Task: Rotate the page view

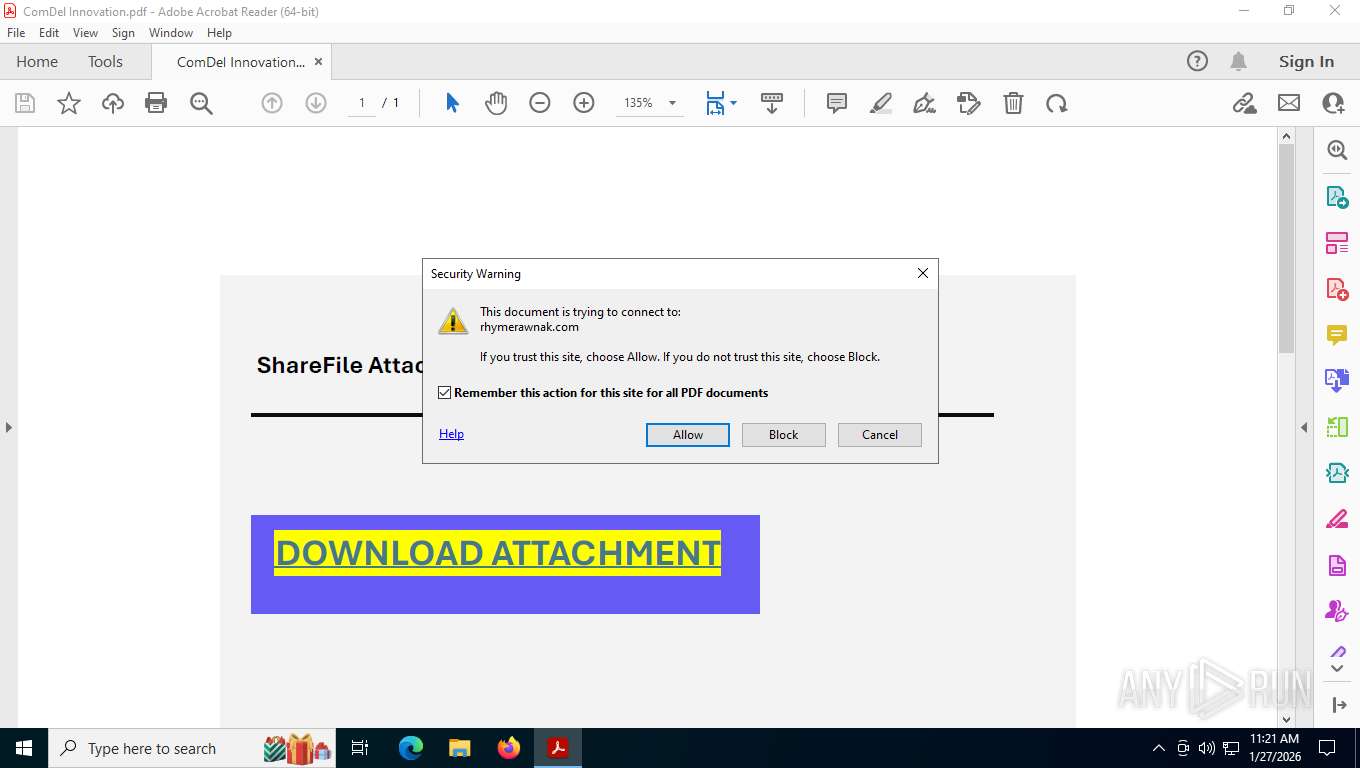Action: [1057, 103]
